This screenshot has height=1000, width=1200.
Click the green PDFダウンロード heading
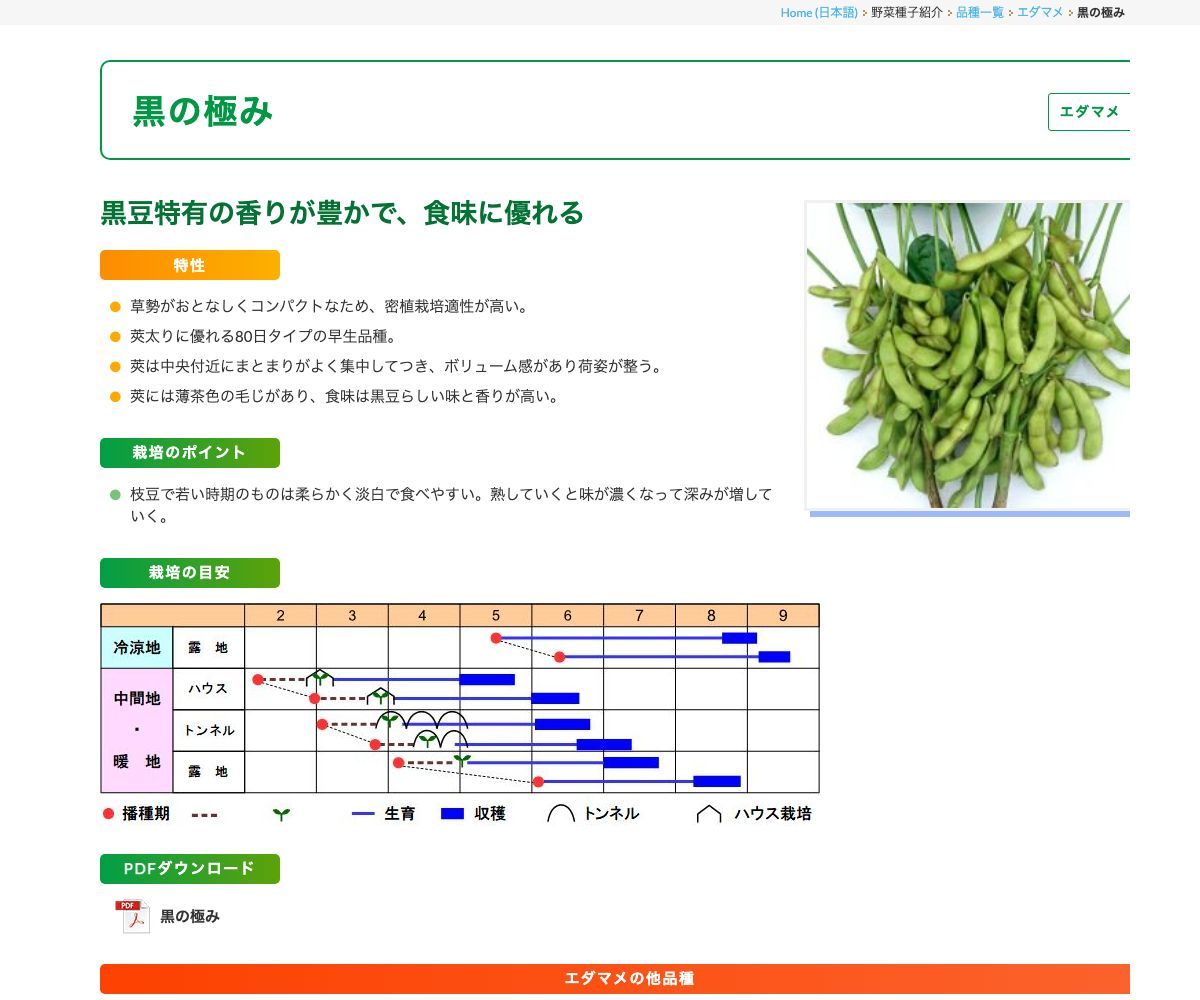pyautogui.click(x=190, y=869)
